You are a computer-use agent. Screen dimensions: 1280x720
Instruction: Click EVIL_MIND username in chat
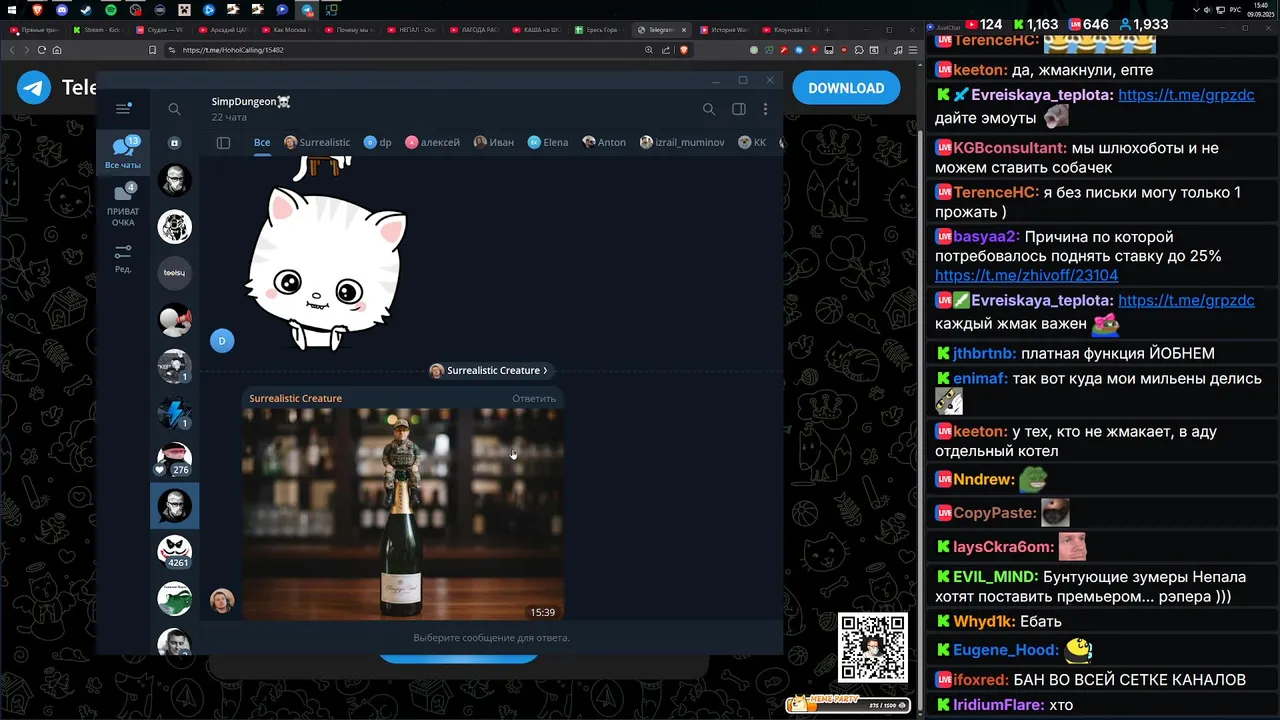(x=995, y=577)
